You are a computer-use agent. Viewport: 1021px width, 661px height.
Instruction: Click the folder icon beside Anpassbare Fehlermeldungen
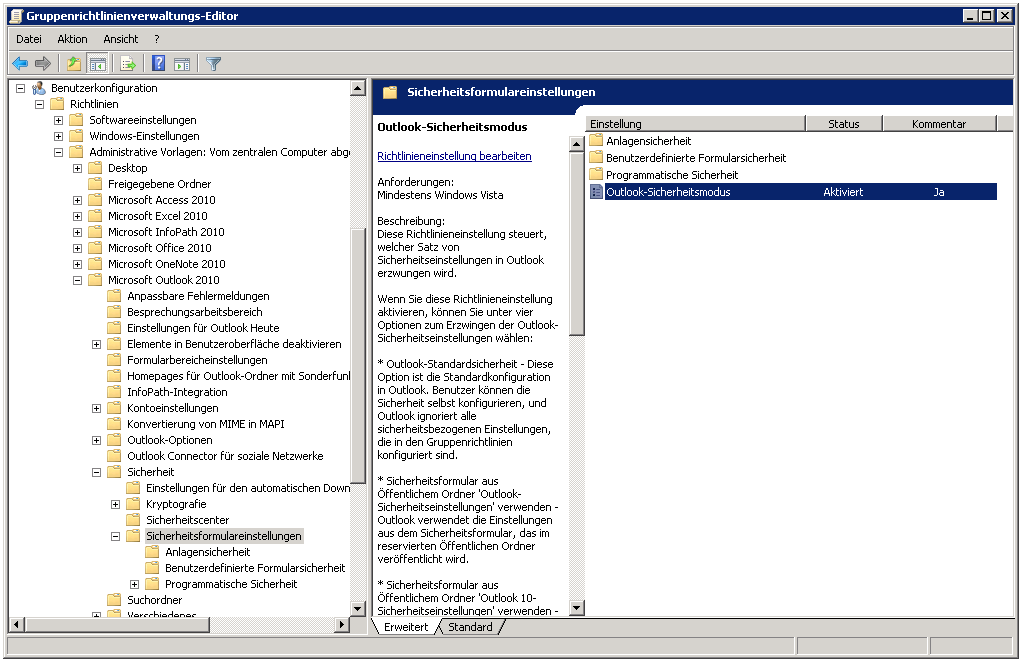point(115,296)
